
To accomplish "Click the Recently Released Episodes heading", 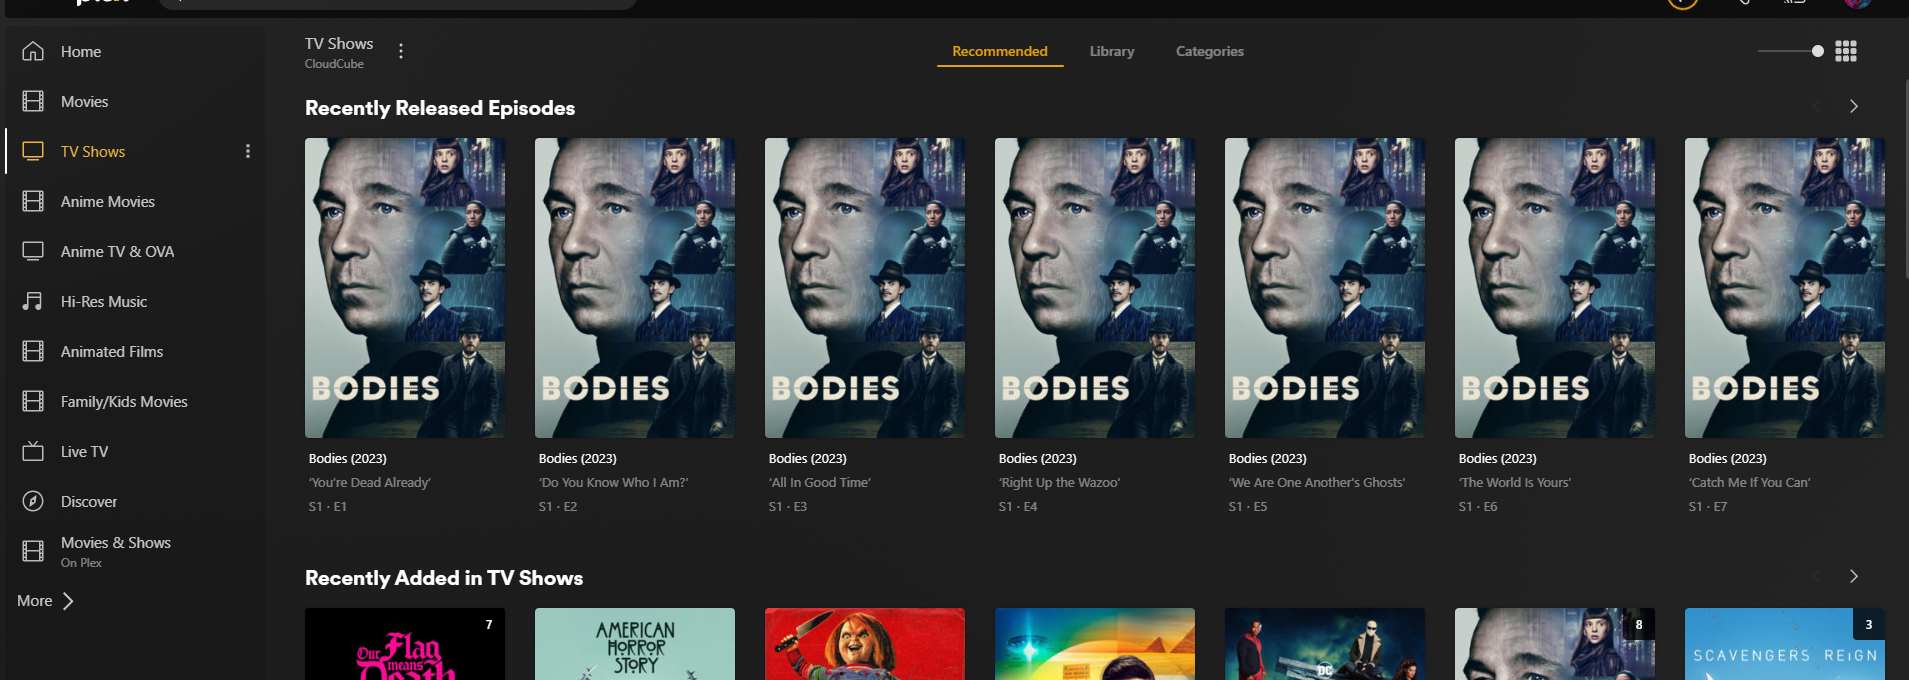I will click(440, 108).
